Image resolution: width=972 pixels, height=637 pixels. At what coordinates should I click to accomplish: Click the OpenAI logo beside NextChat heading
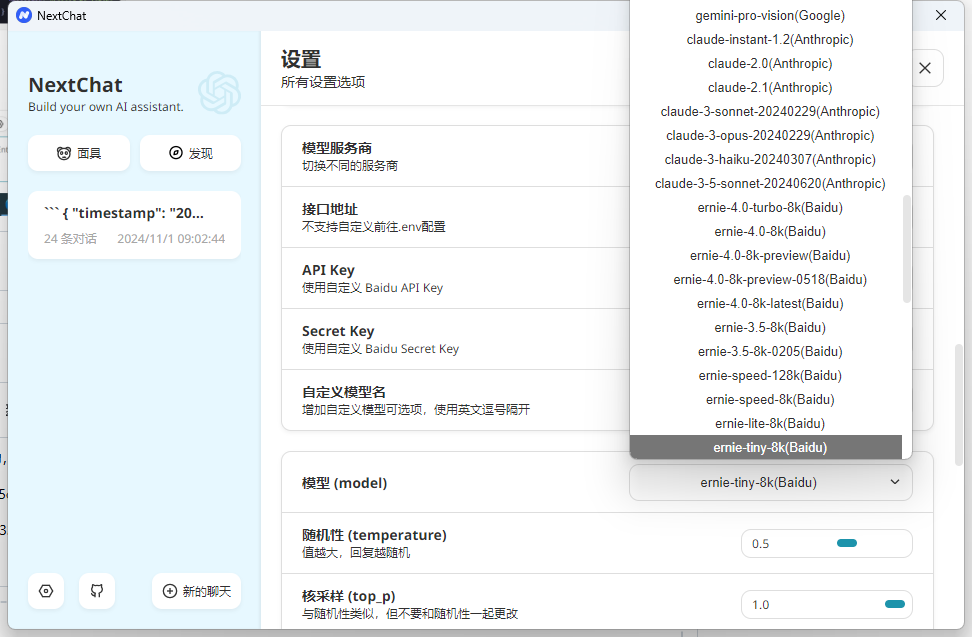pyautogui.click(x=219, y=92)
